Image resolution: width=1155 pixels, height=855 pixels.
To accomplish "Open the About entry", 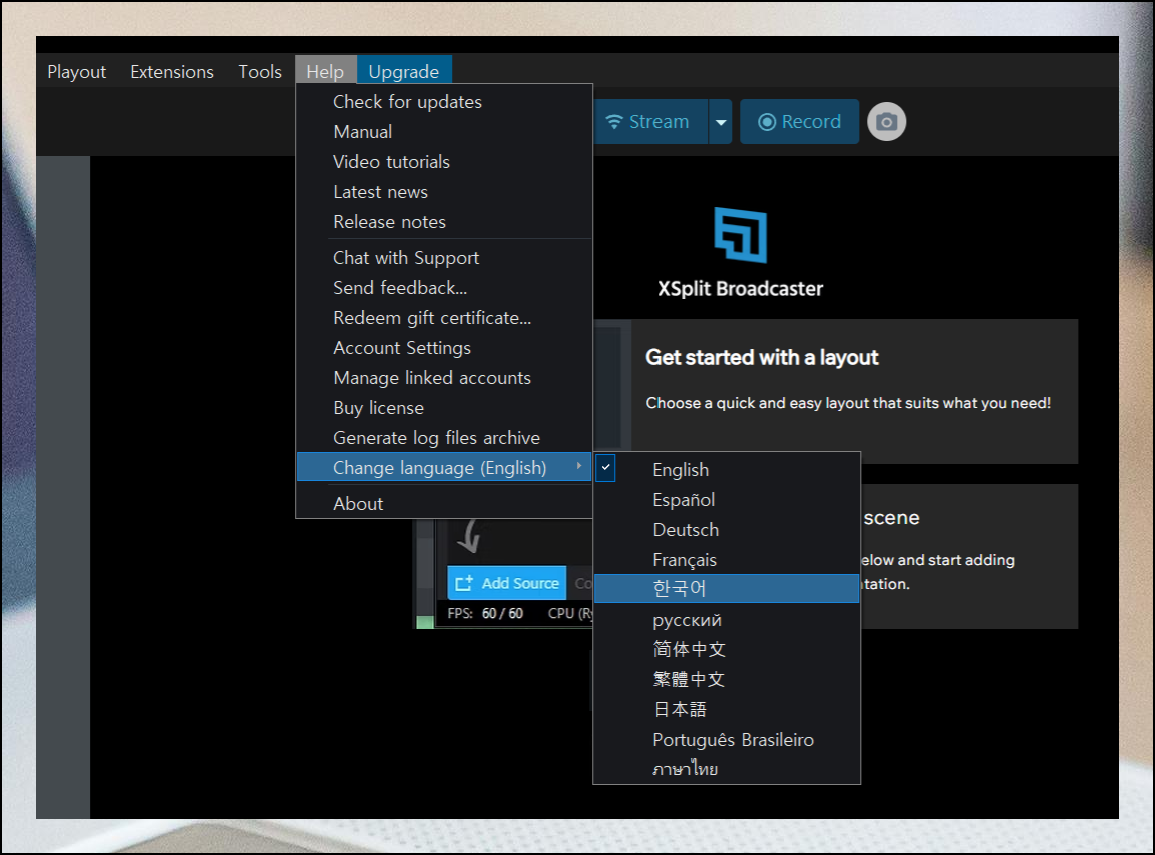I will pyautogui.click(x=444, y=504).
